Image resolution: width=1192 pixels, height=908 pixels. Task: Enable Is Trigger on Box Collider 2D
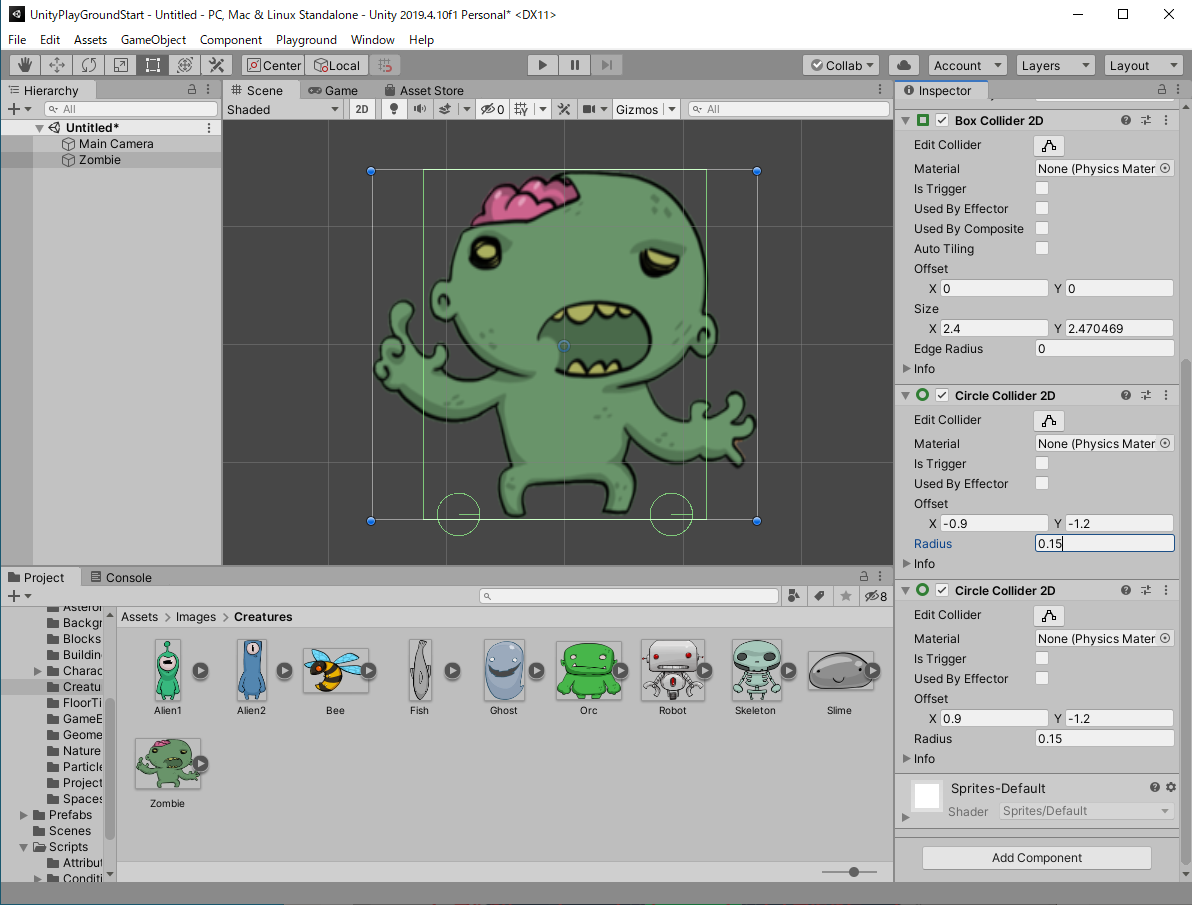point(1042,189)
